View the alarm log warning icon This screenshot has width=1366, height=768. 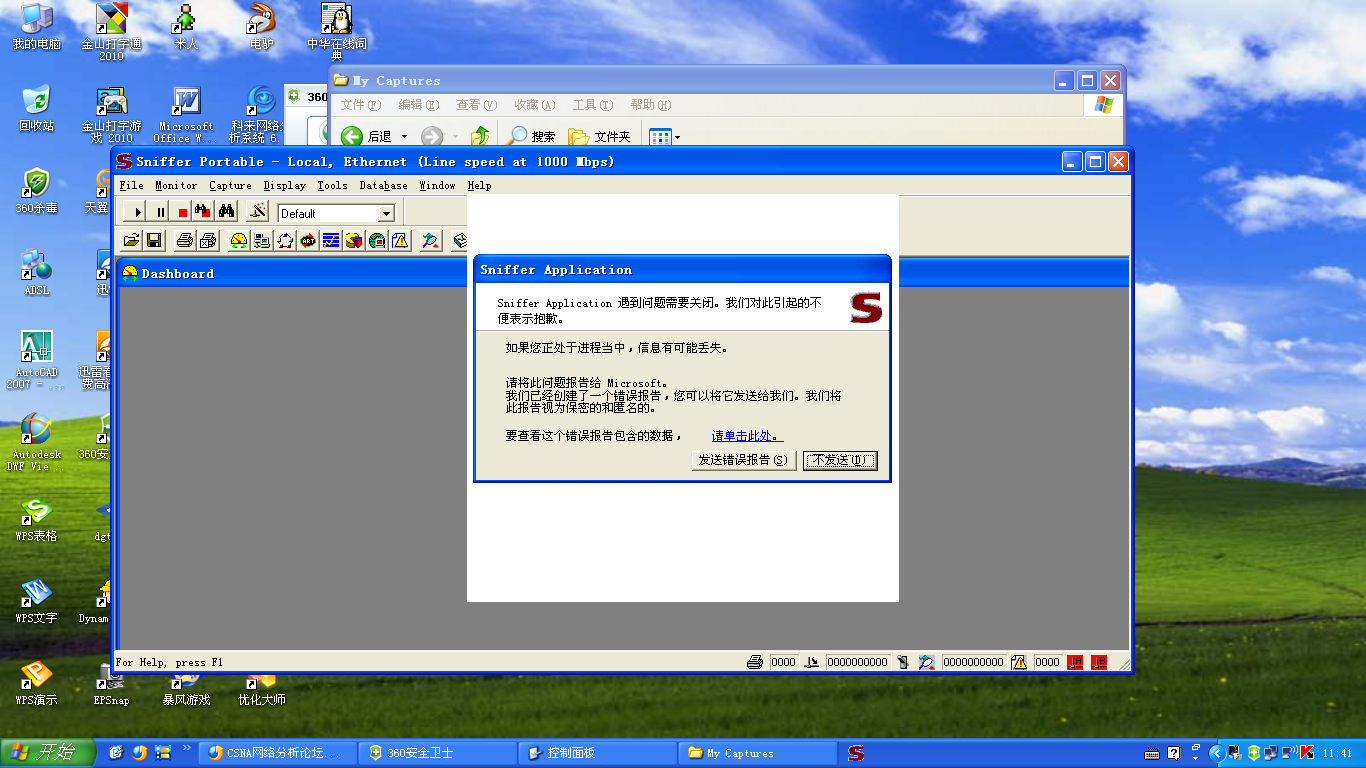pos(400,240)
